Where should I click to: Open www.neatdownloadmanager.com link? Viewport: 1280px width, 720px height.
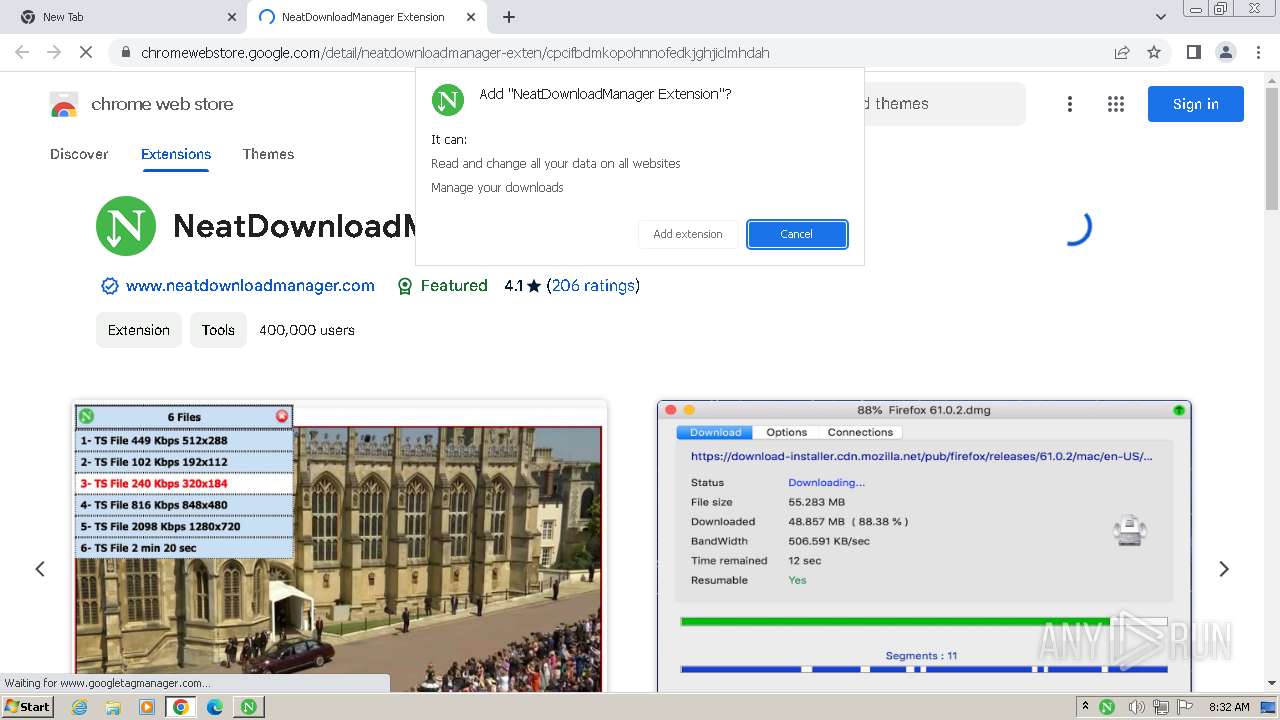click(x=250, y=286)
